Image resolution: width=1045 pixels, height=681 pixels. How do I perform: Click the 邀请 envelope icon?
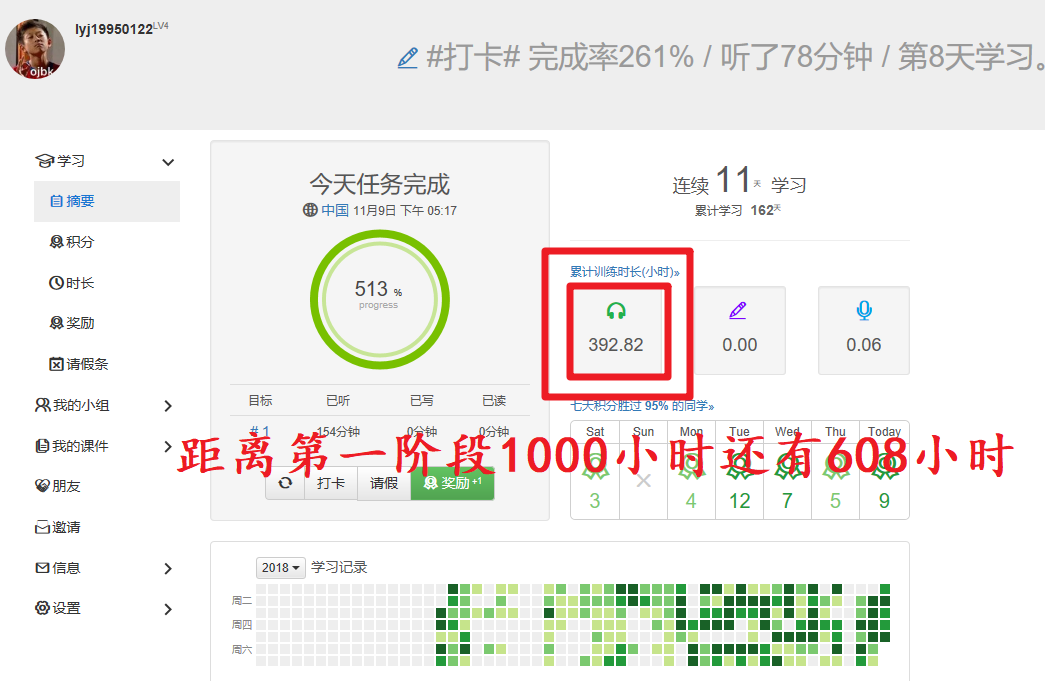click(x=43, y=528)
